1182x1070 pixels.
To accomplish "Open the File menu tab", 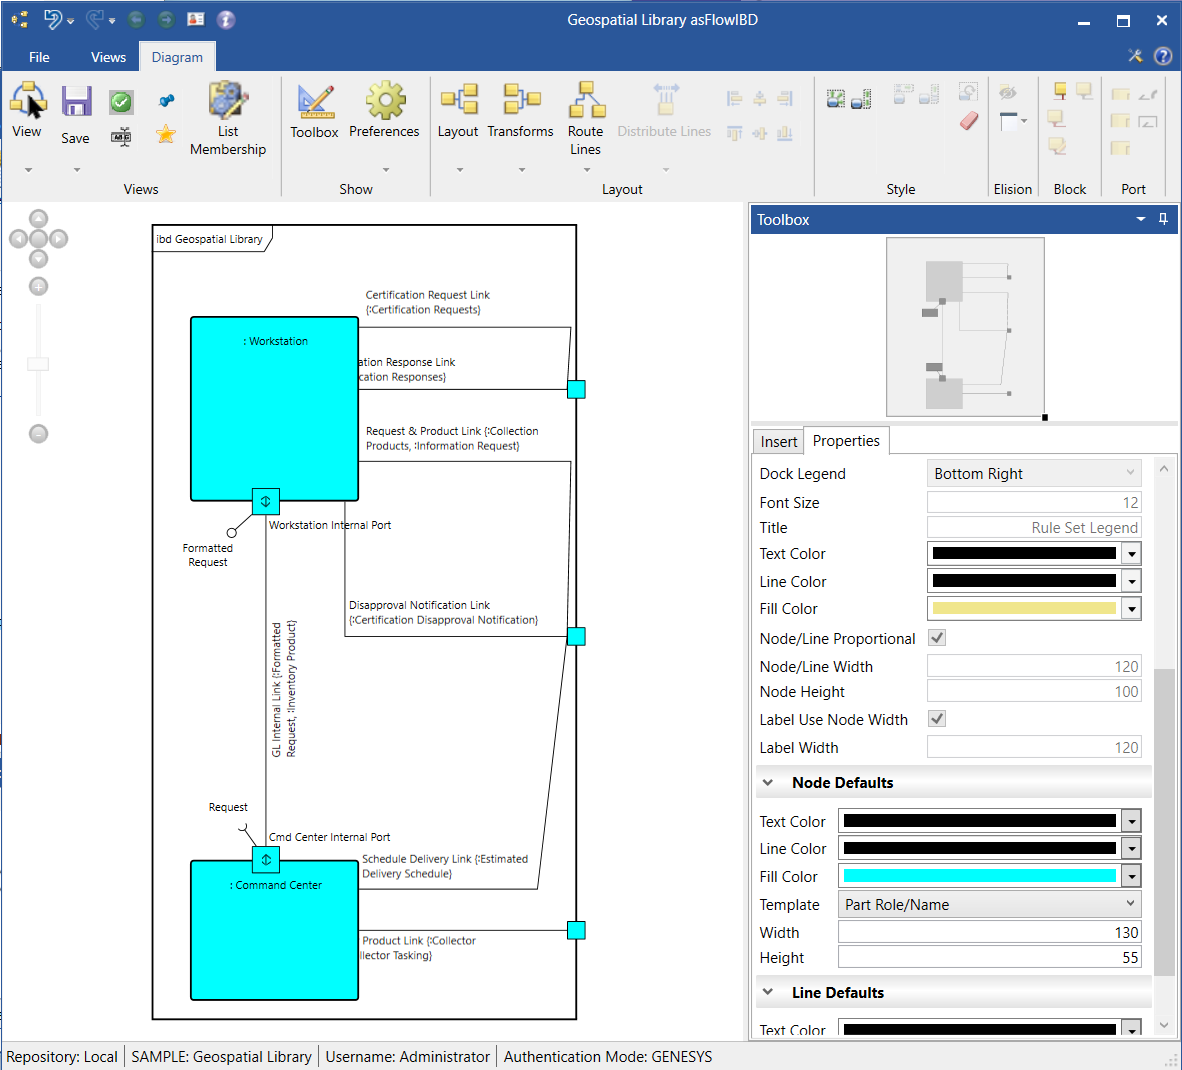I will 39,57.
